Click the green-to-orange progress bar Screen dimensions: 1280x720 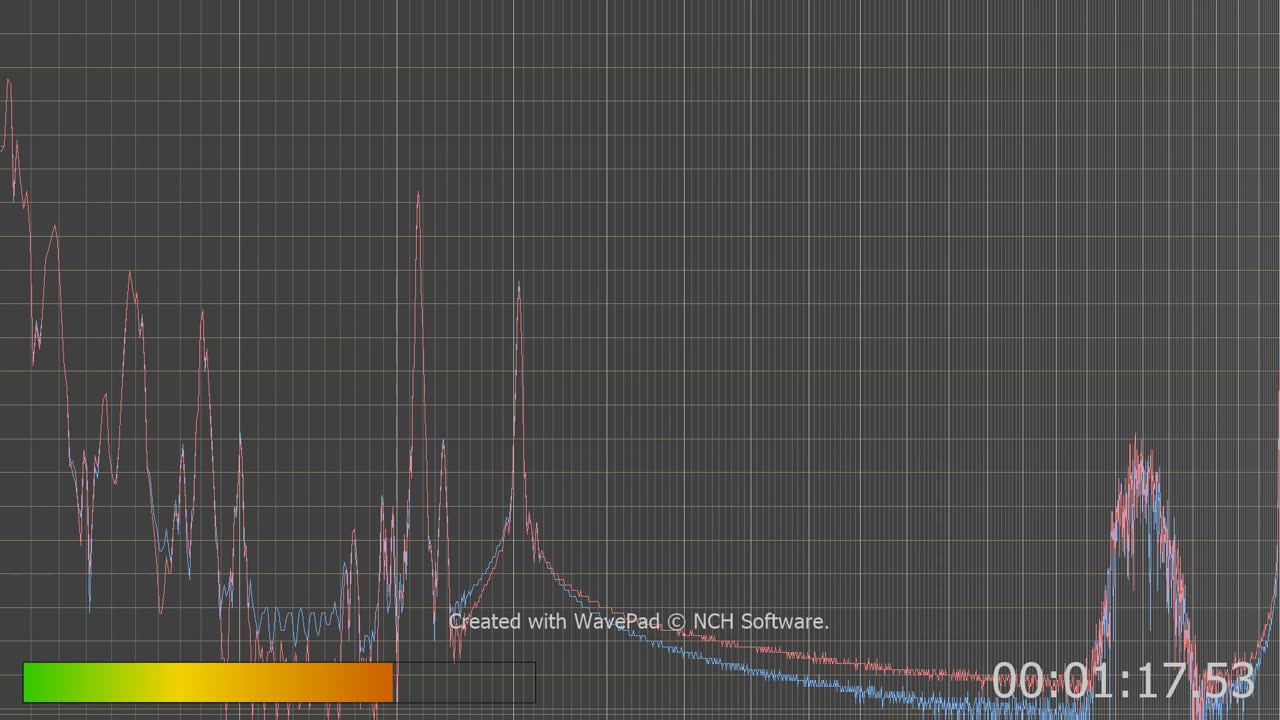279,682
